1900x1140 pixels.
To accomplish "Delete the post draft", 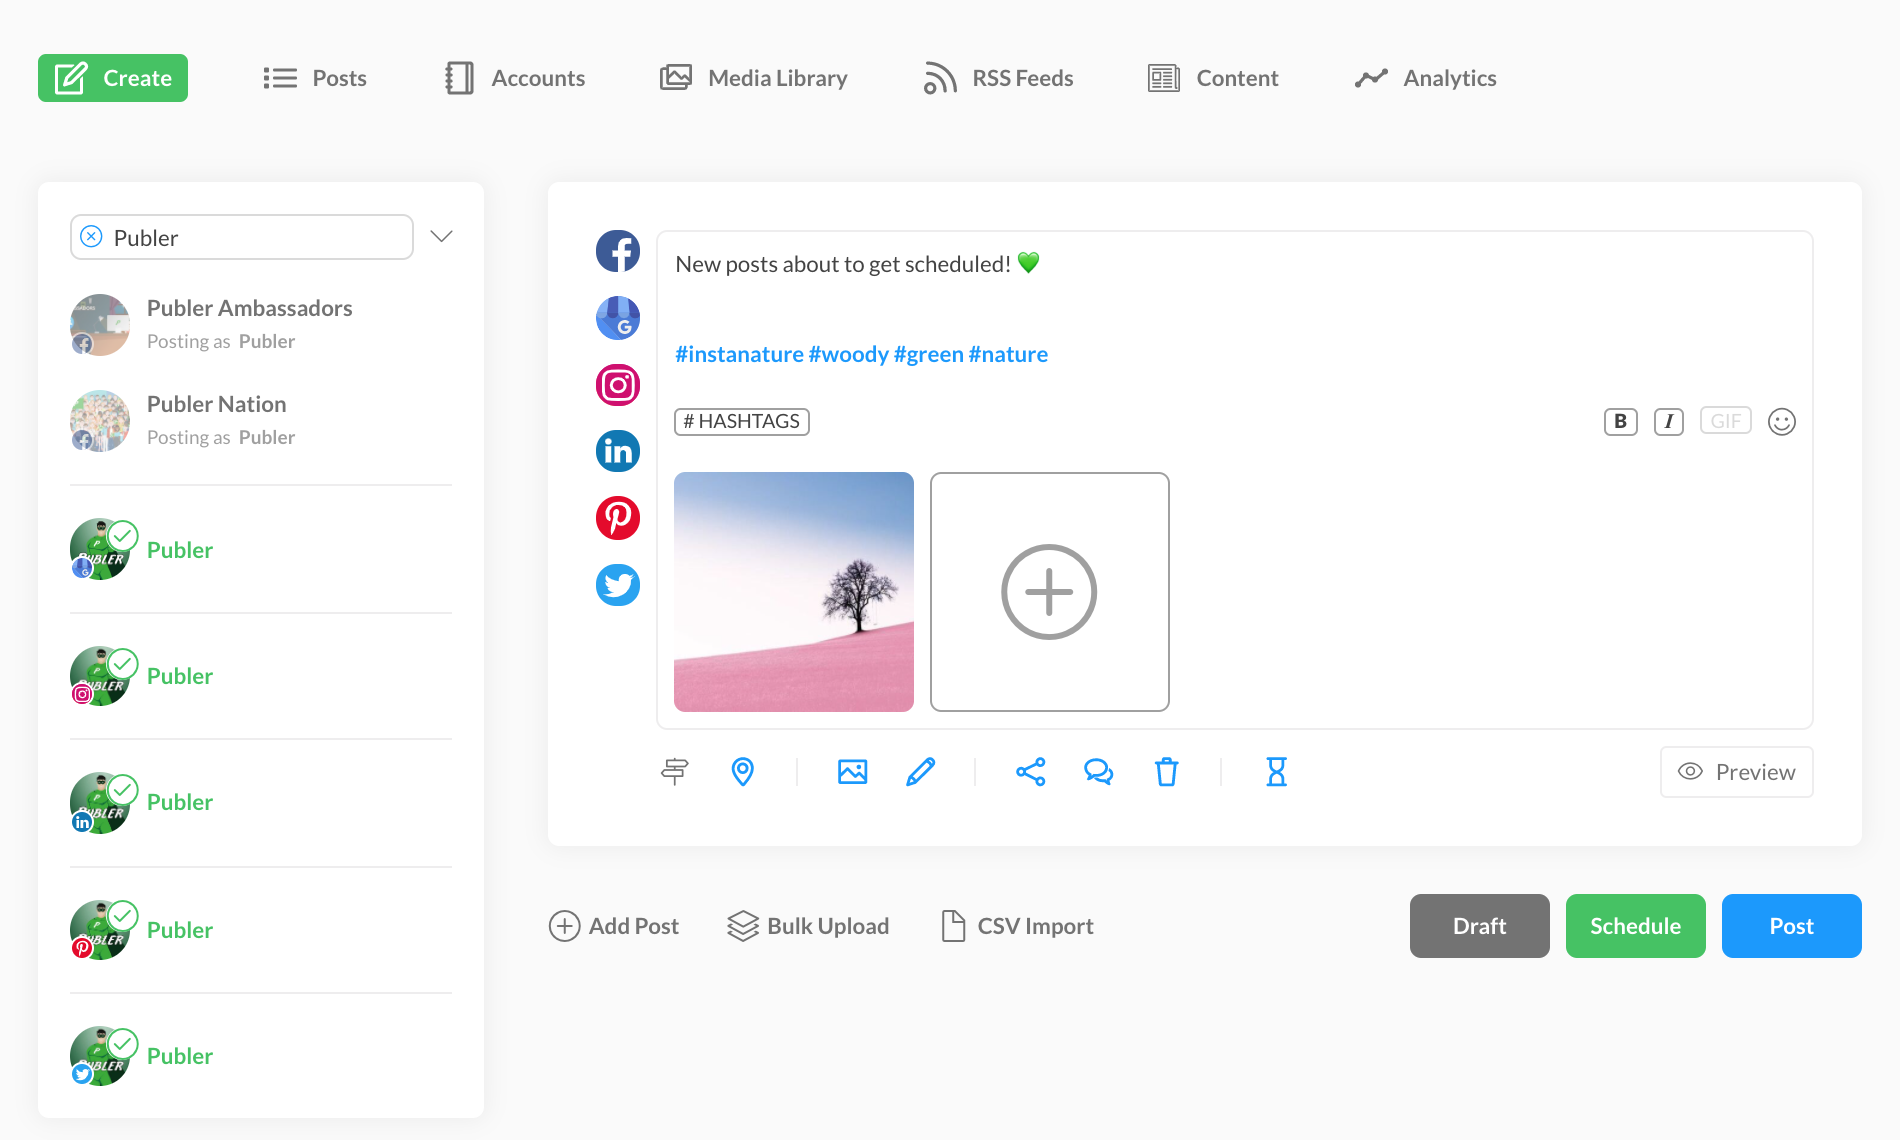I will tap(1166, 771).
